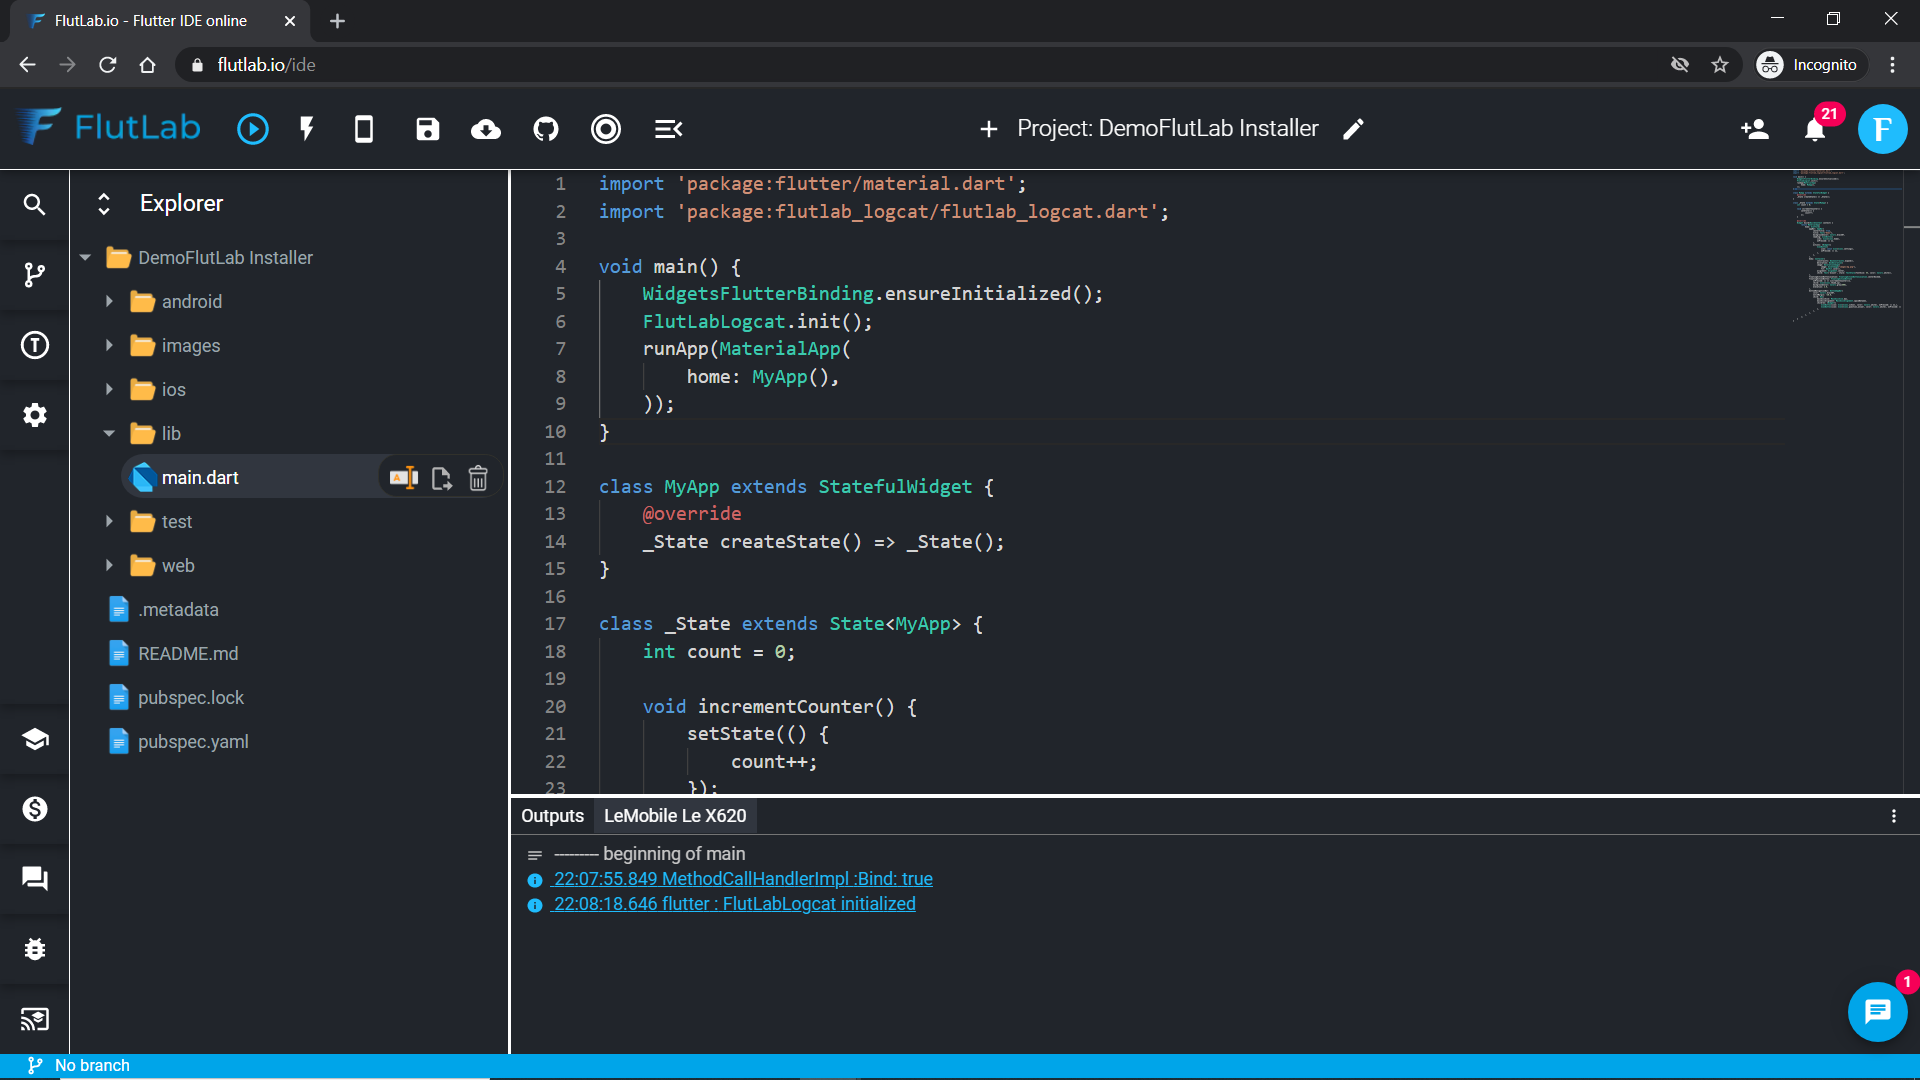Click the bug report icon in sidebar

(x=35, y=949)
